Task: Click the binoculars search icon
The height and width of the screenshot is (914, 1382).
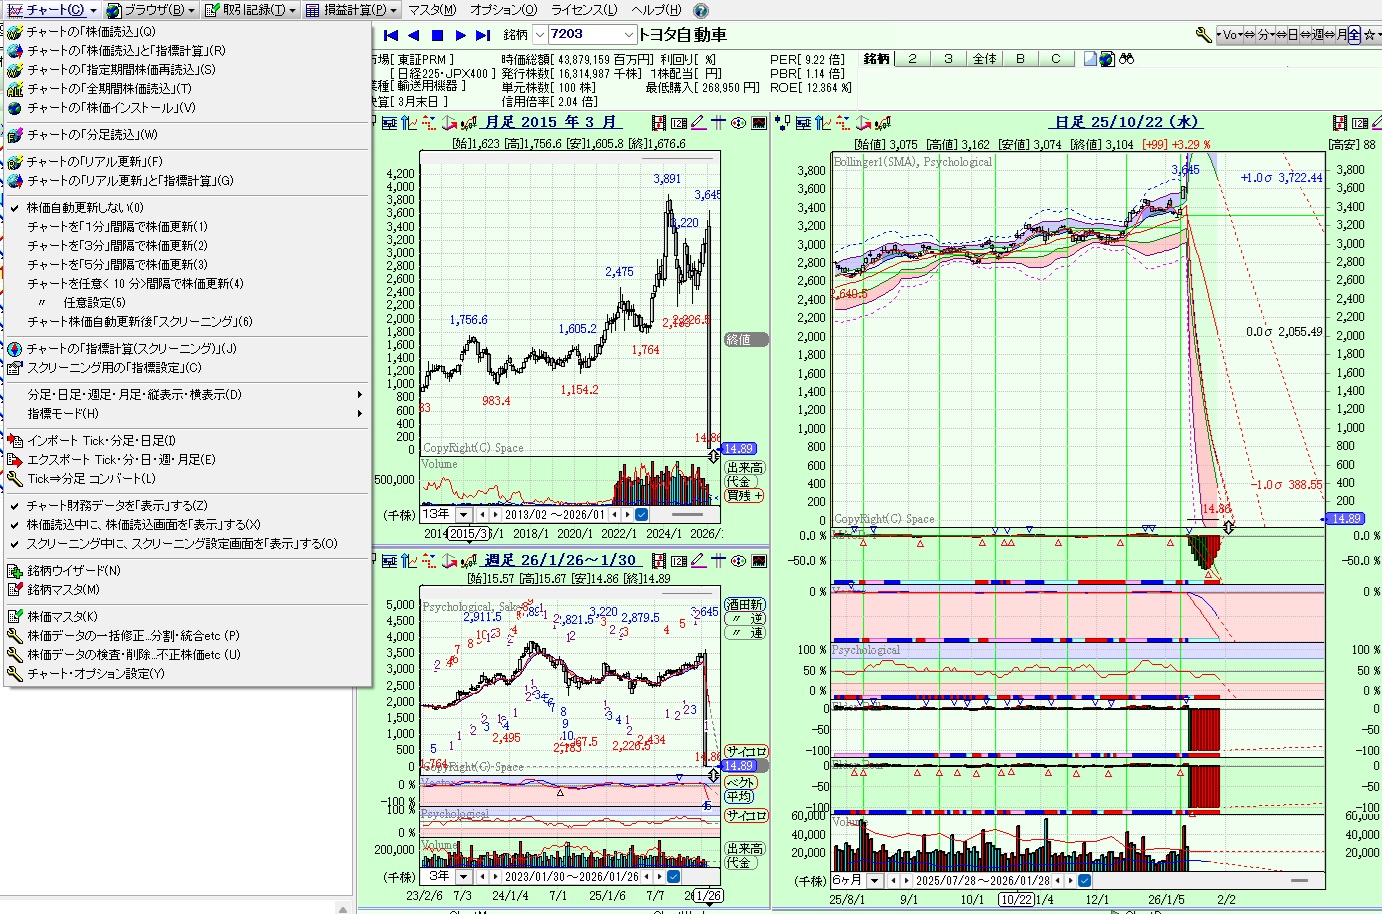Action: [1127, 59]
